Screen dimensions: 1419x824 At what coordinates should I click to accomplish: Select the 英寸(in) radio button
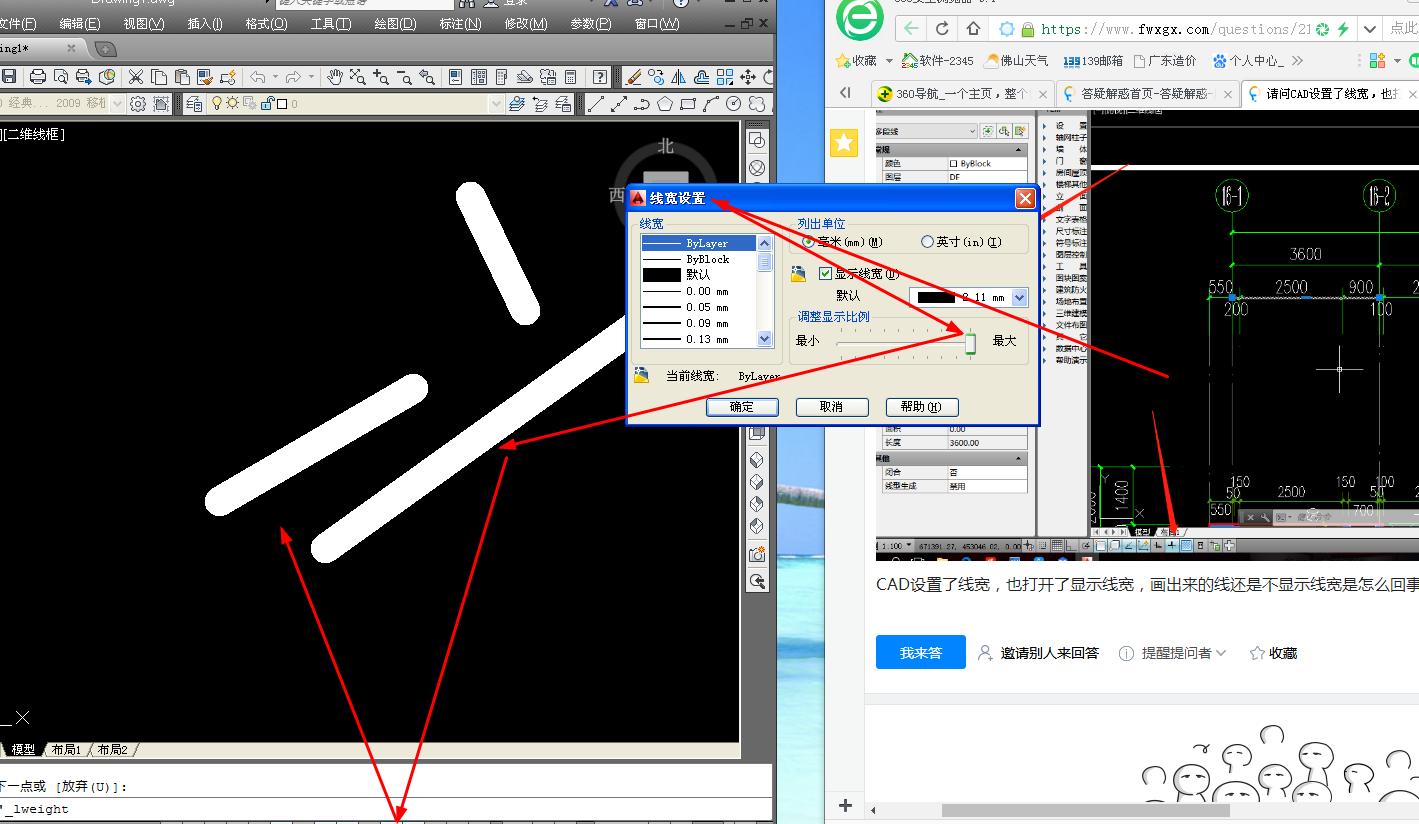point(927,242)
